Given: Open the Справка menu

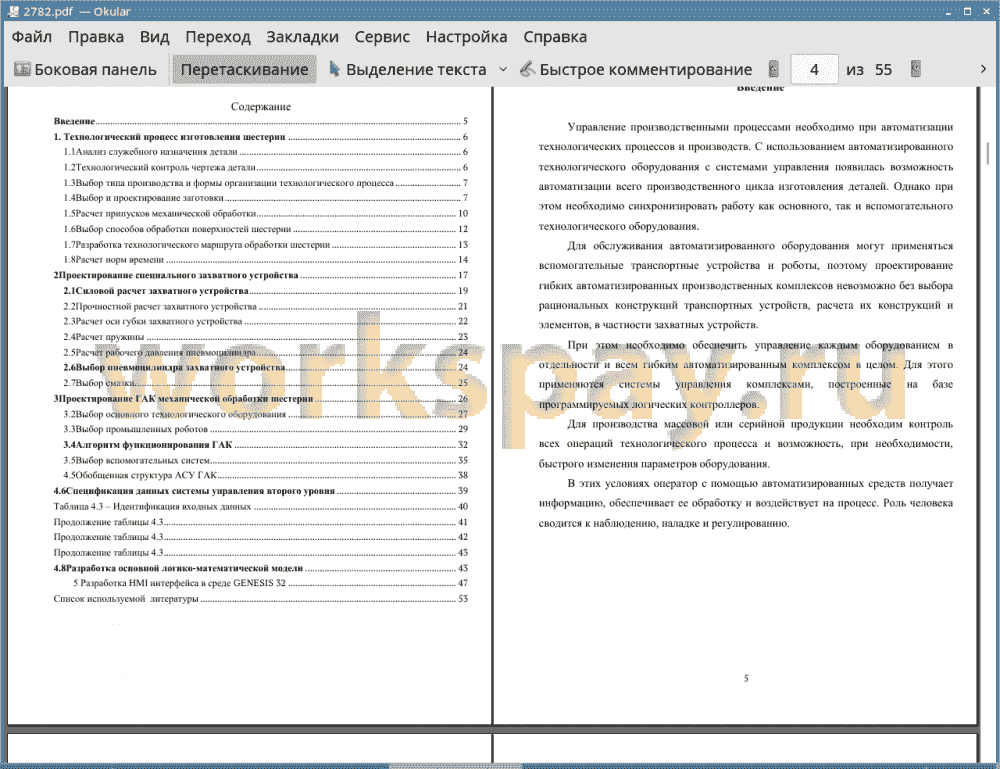Looking at the screenshot, I should point(555,37).
